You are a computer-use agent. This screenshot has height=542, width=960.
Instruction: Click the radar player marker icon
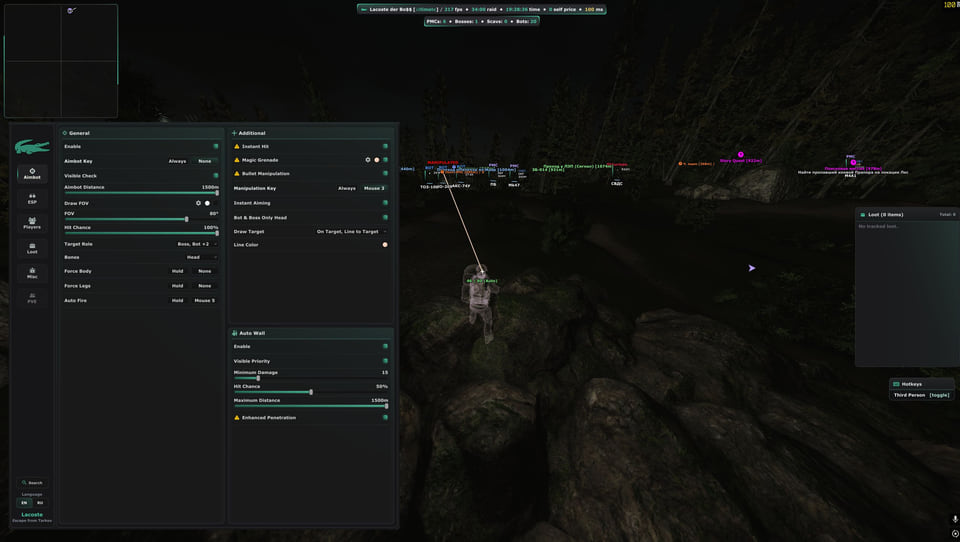point(71,10)
